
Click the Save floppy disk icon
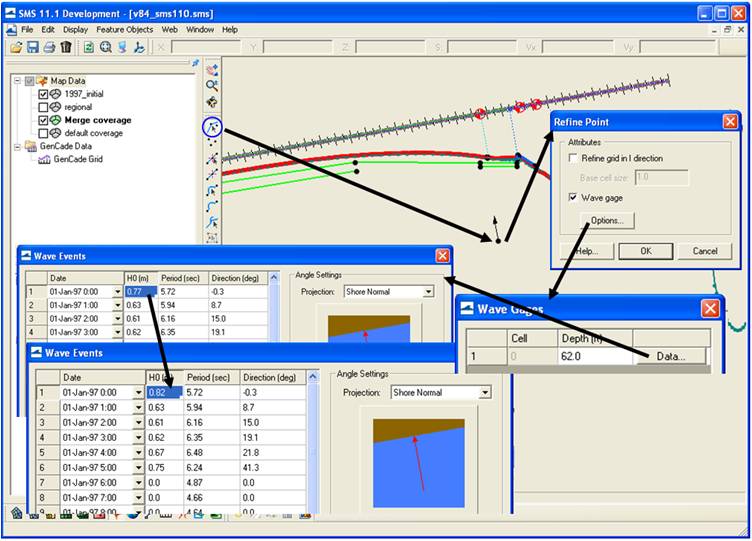(x=33, y=47)
